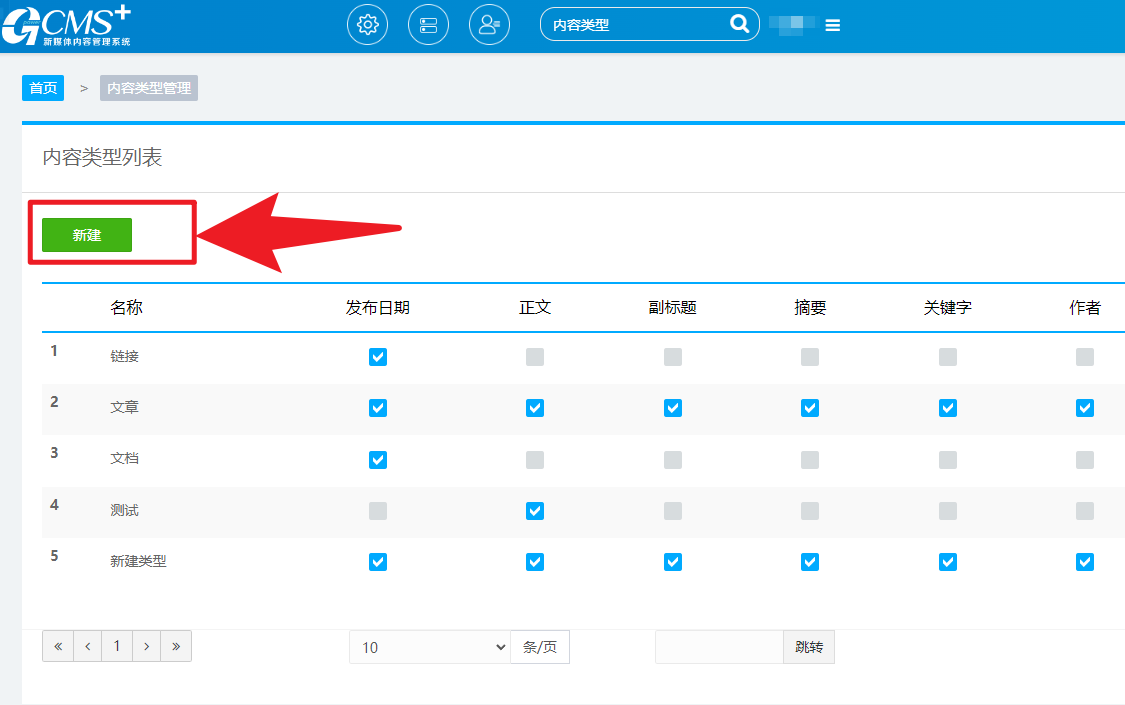
Task: Click the GCMS+ logo
Action: (66, 25)
